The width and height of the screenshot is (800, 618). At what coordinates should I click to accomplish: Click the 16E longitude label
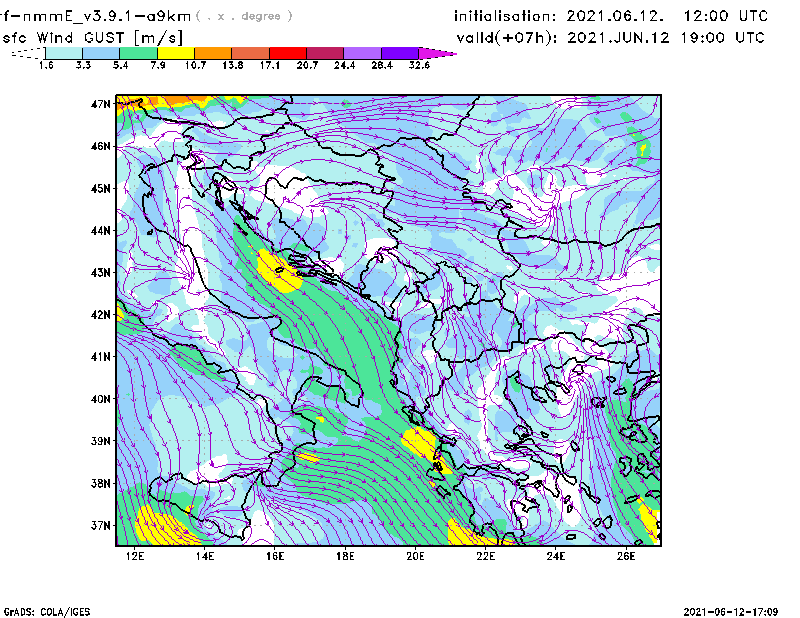coord(275,556)
